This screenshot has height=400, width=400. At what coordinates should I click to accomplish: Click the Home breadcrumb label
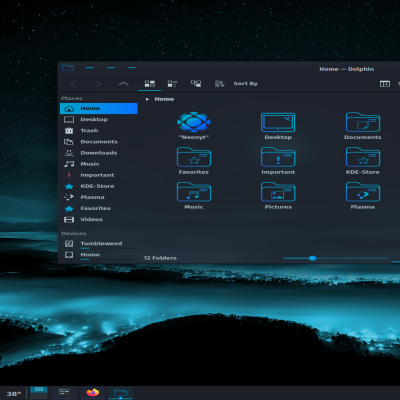[164, 99]
